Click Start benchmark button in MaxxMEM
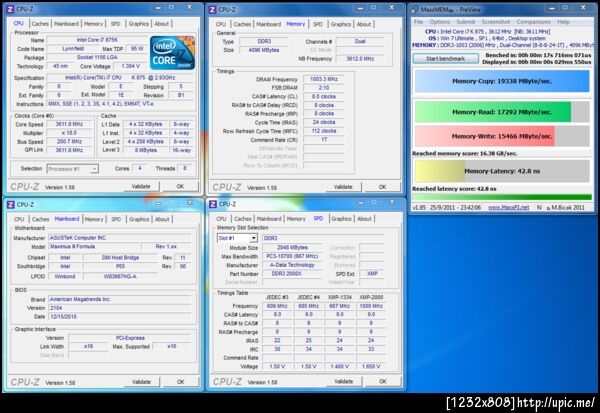 [x=445, y=59]
